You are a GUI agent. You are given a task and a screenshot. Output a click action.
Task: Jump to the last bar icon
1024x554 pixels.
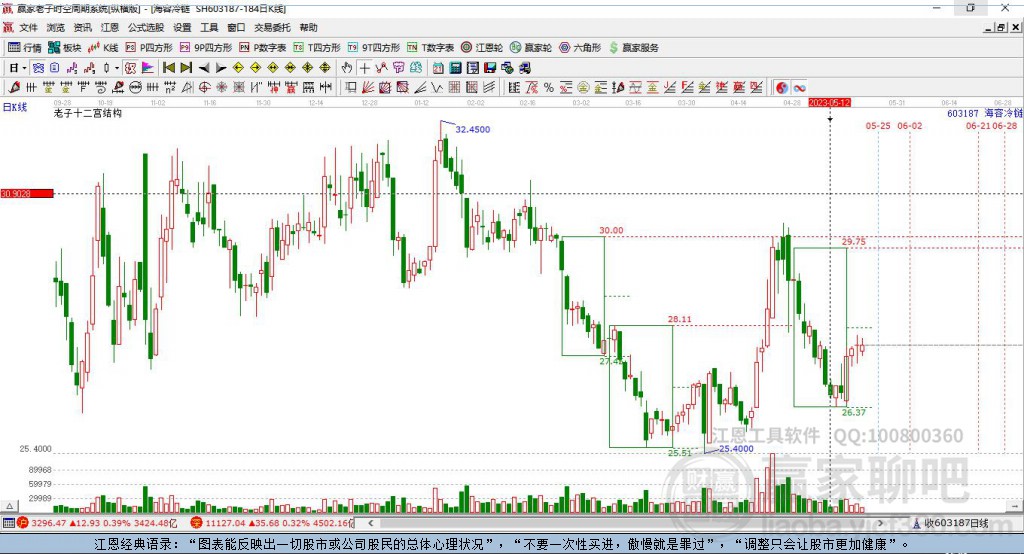[x=186, y=68]
